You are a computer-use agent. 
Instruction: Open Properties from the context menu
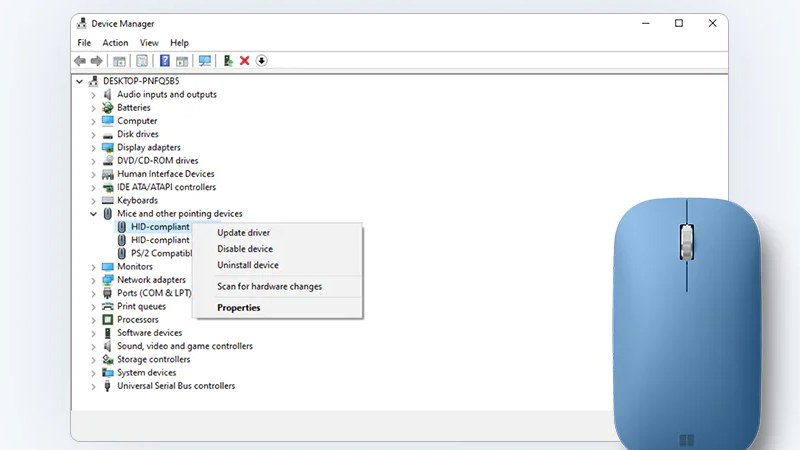coord(238,308)
